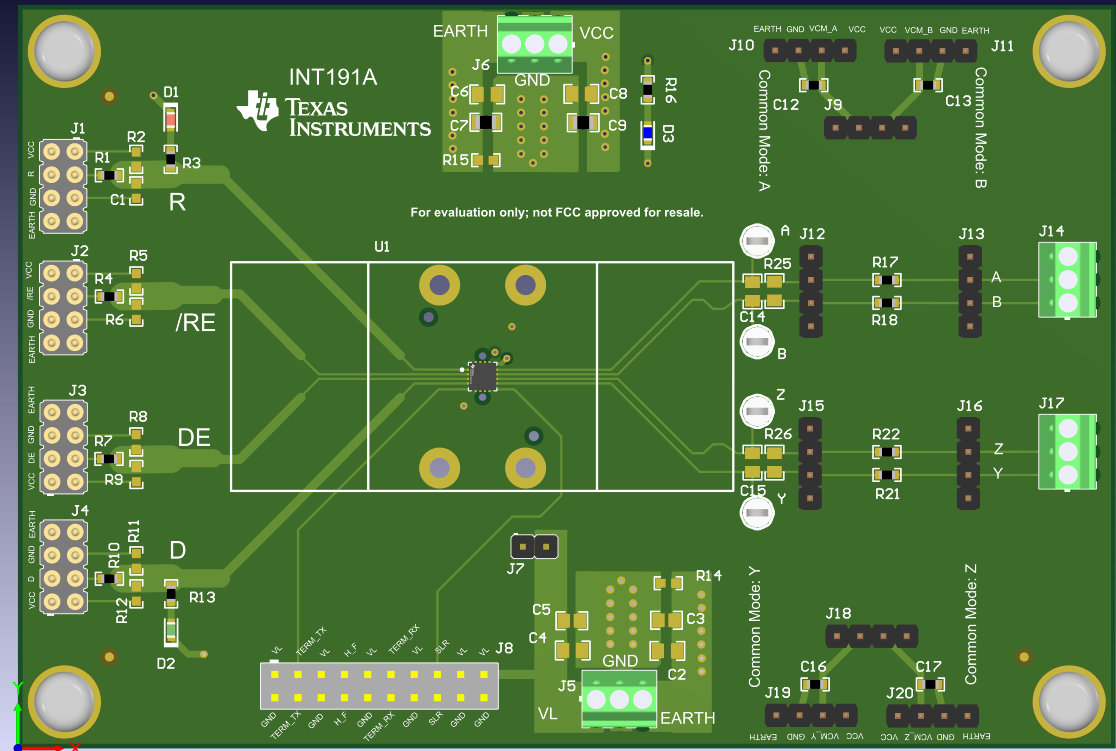
Task: Select the J7 two-pin jumper header
Action: pos(533,547)
